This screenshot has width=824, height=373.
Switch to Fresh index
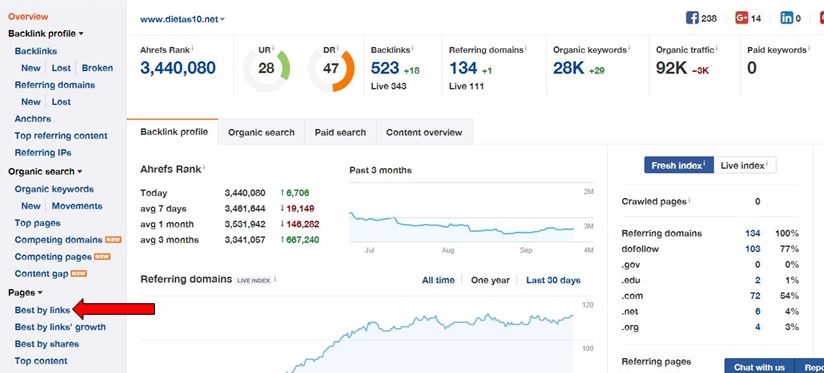pyautogui.click(x=679, y=165)
